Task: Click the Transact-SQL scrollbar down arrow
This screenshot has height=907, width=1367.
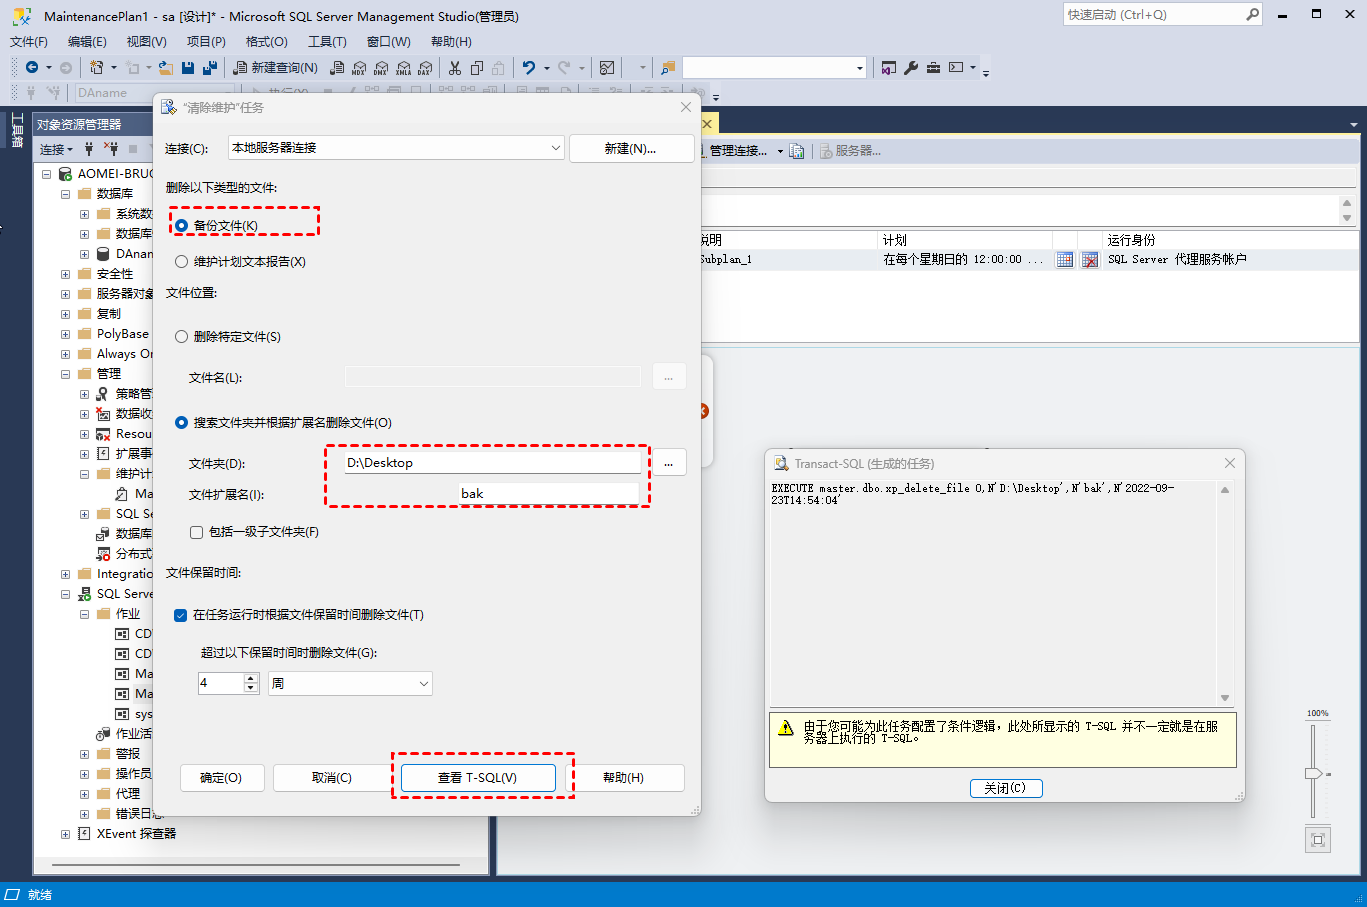Action: 1225,698
